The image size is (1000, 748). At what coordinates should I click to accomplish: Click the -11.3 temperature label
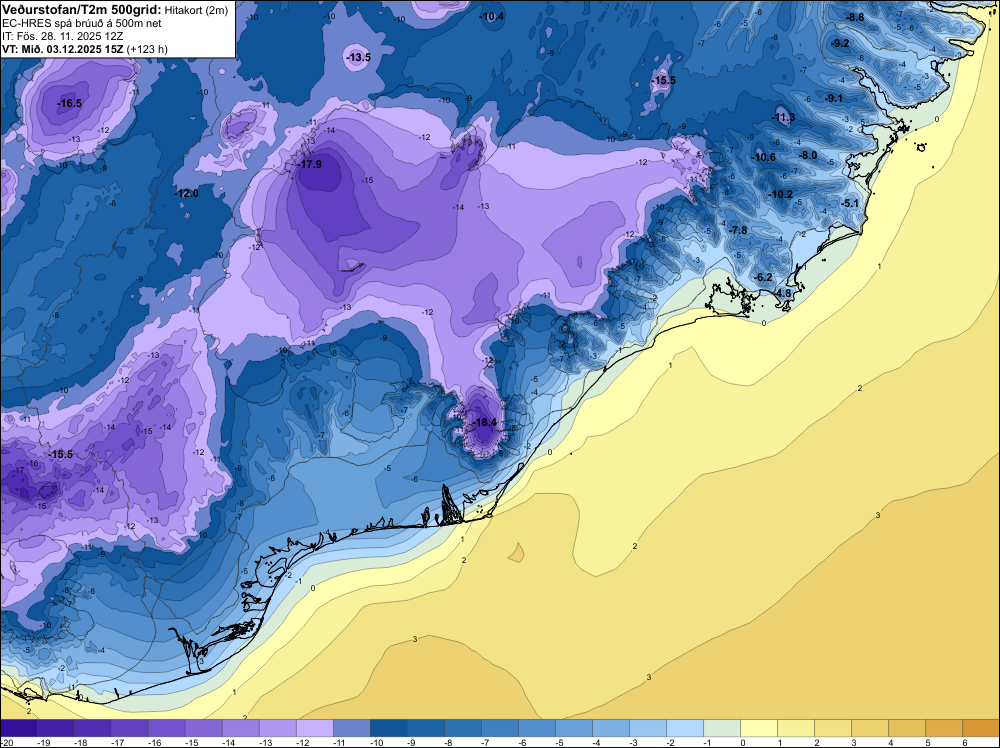(x=784, y=117)
